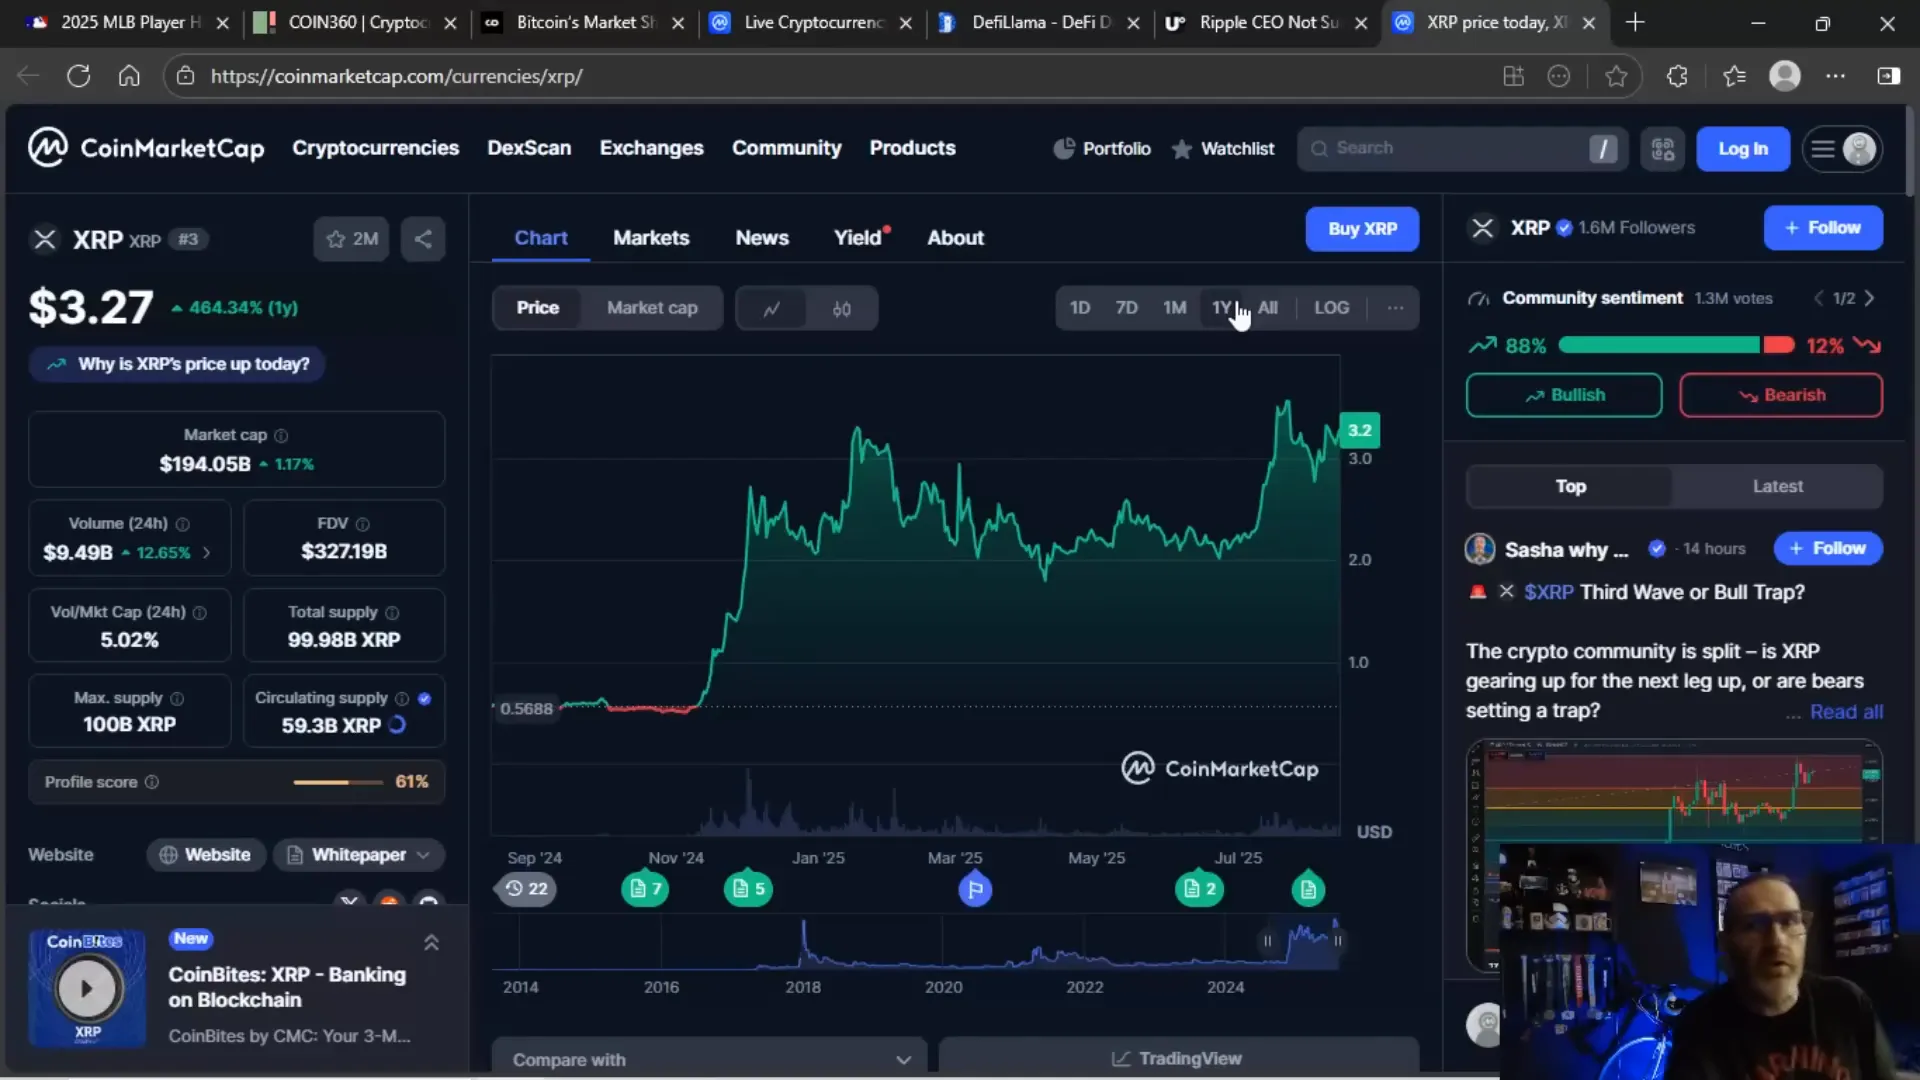1920x1080 pixels.
Task: Click the CoinMarketCap logo
Action: [146, 148]
